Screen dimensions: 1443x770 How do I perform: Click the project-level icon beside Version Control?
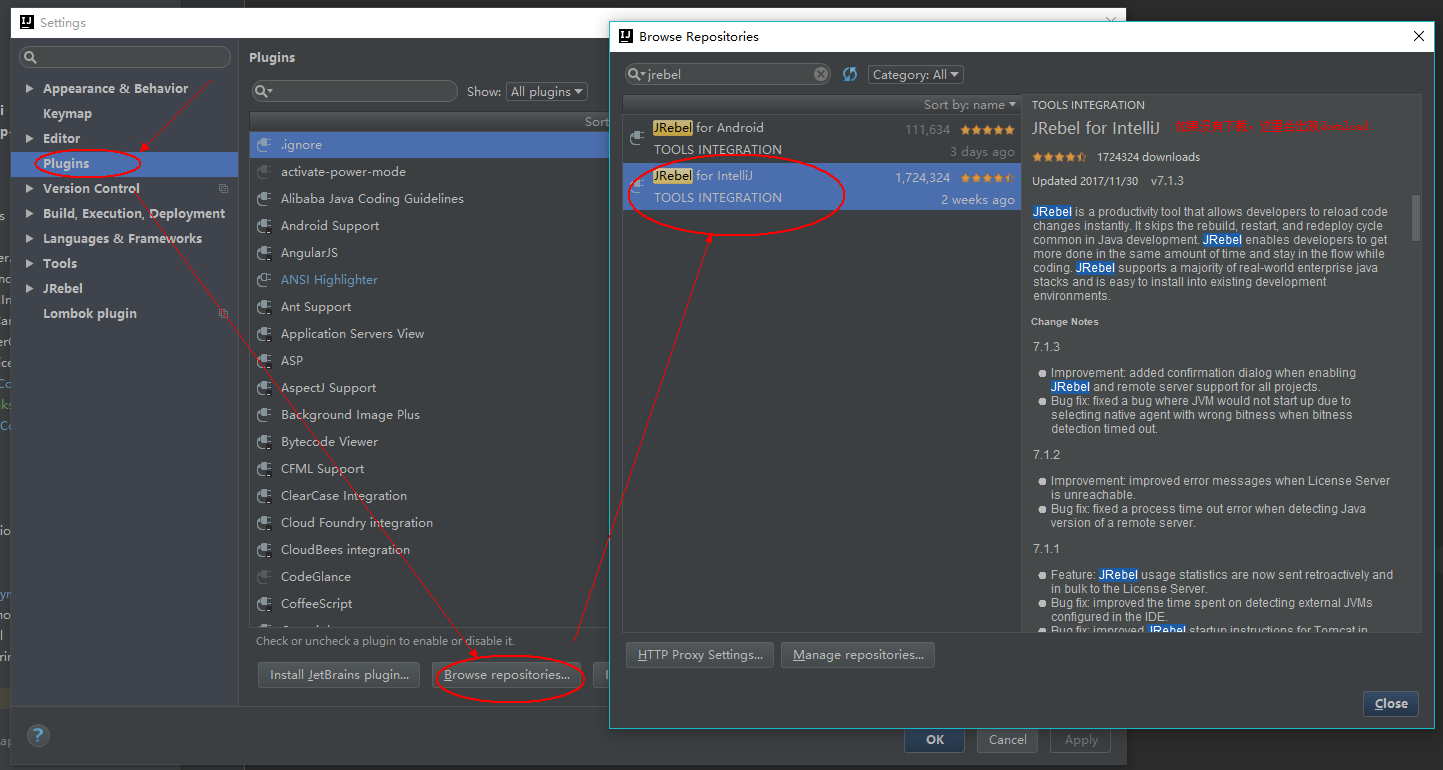tap(223, 188)
